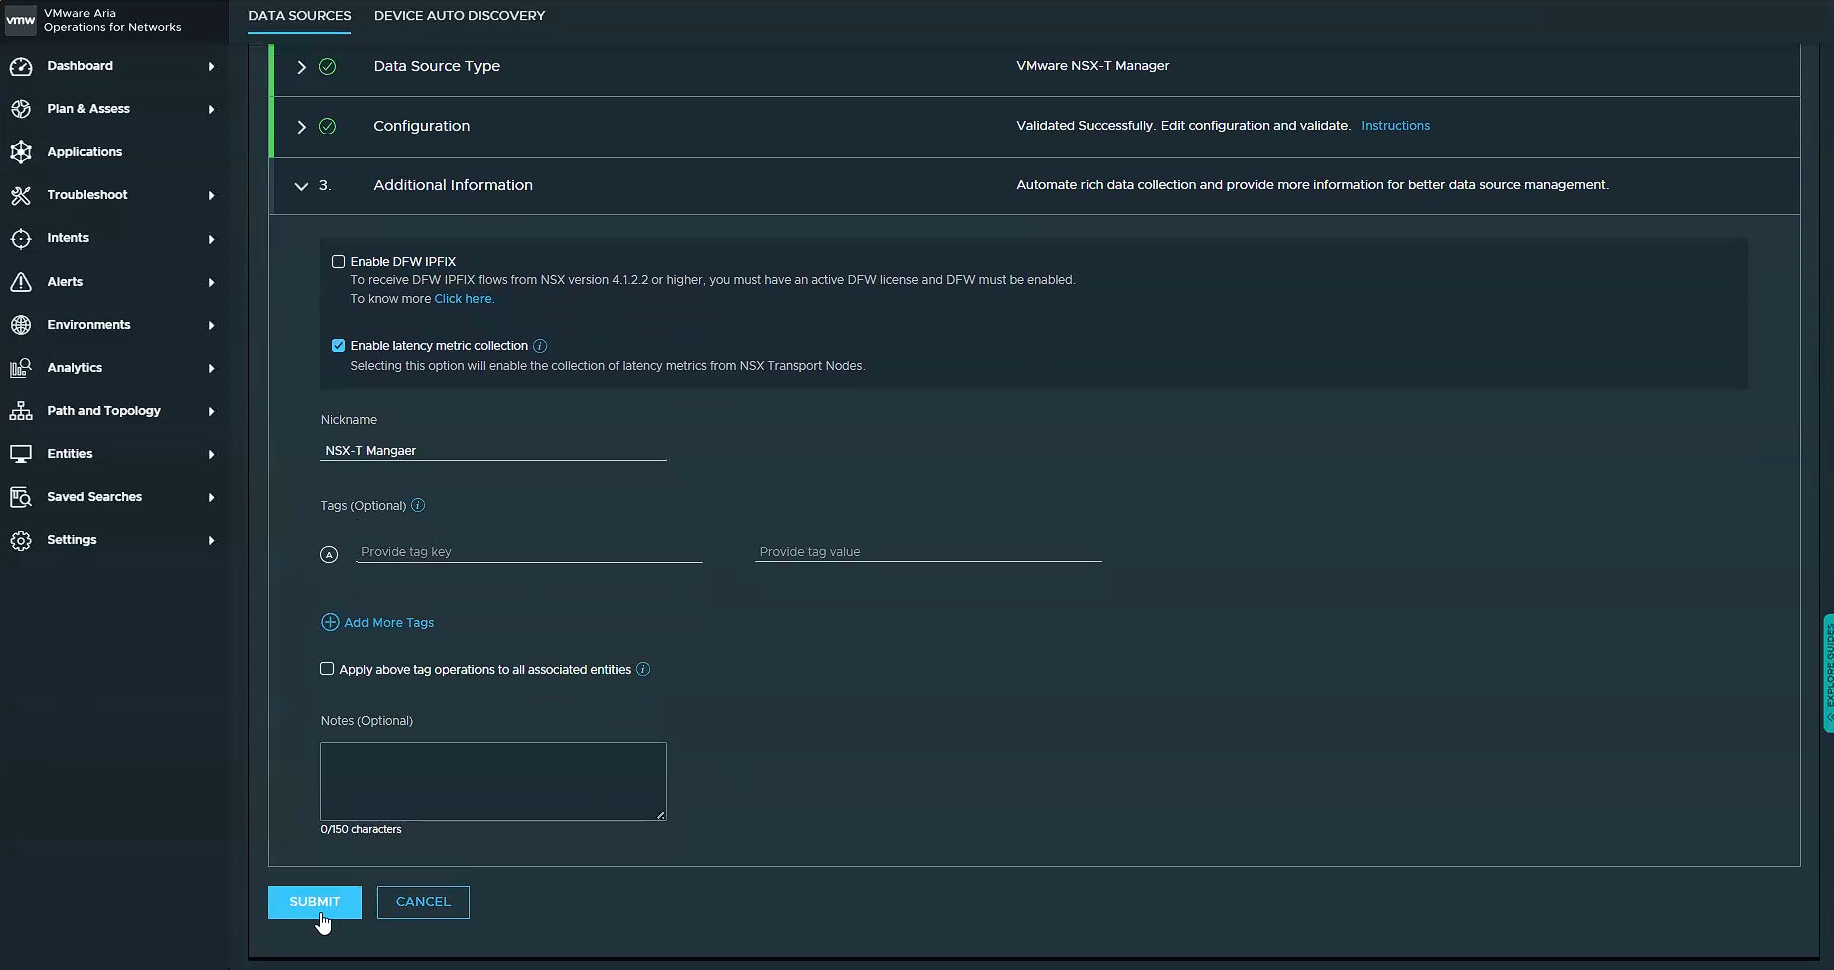Click the '0/150 characters' counter text

coord(361,830)
